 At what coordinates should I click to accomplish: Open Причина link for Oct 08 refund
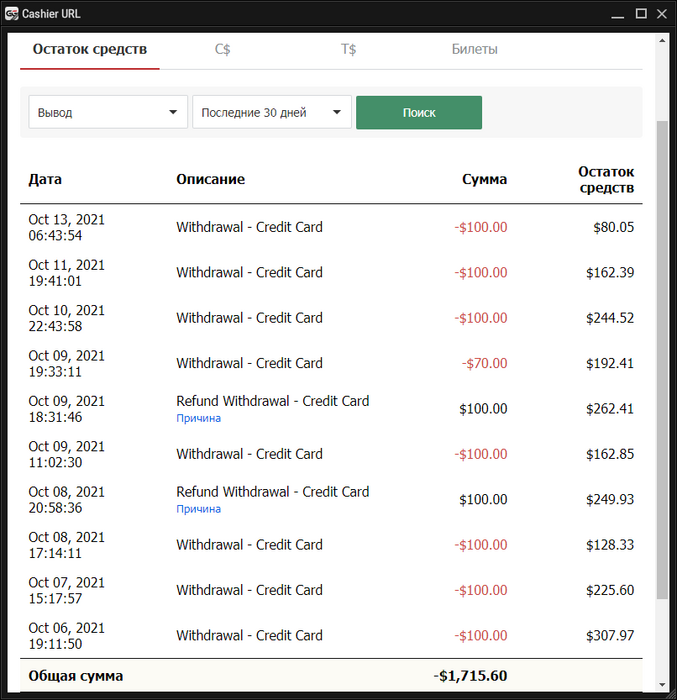coord(198,509)
